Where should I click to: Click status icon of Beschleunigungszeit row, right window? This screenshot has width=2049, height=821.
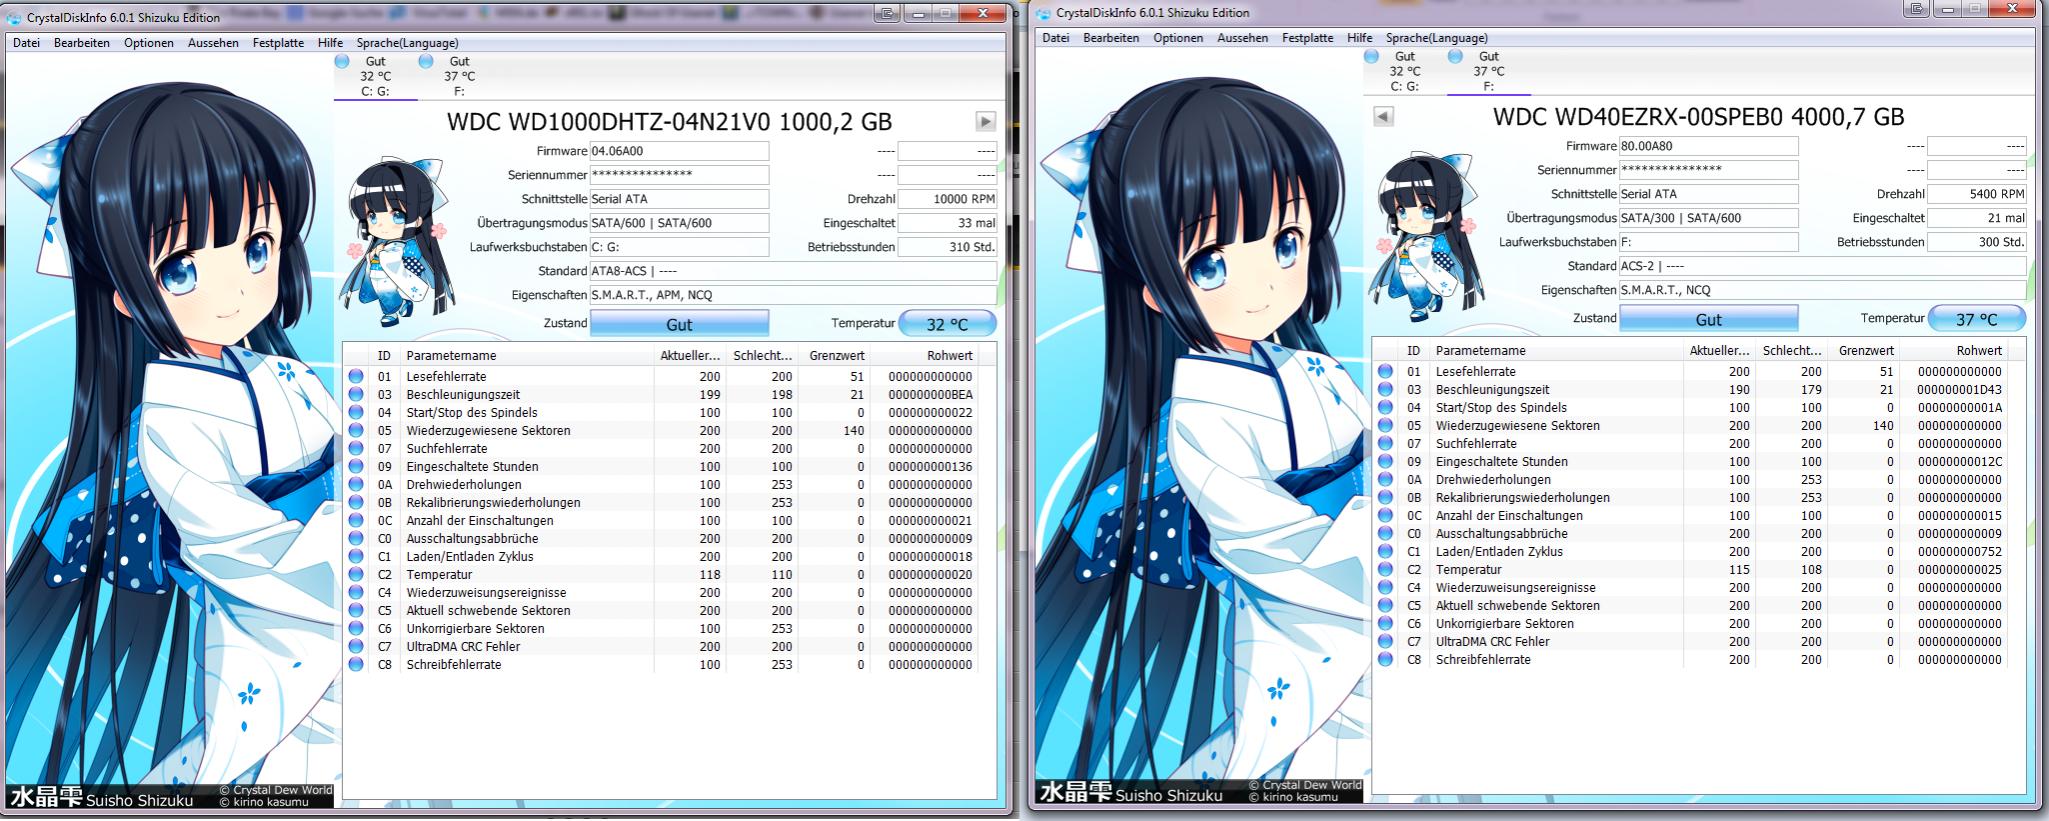1385,389
